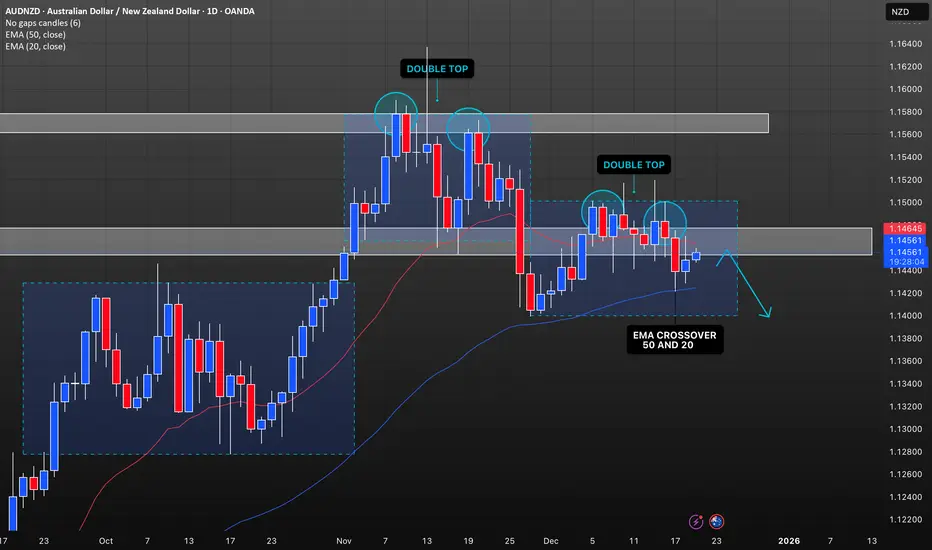Click the 11 date label on time axis
This screenshot has height=550, width=932.
coord(634,541)
